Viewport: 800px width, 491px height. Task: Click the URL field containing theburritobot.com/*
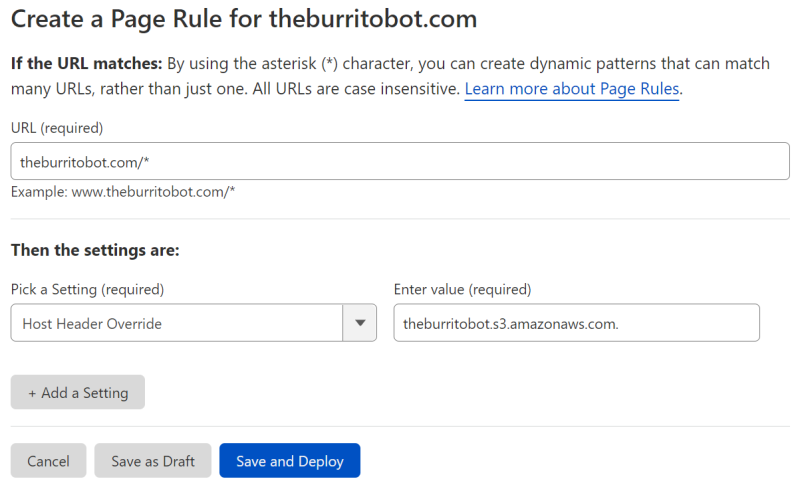400,161
